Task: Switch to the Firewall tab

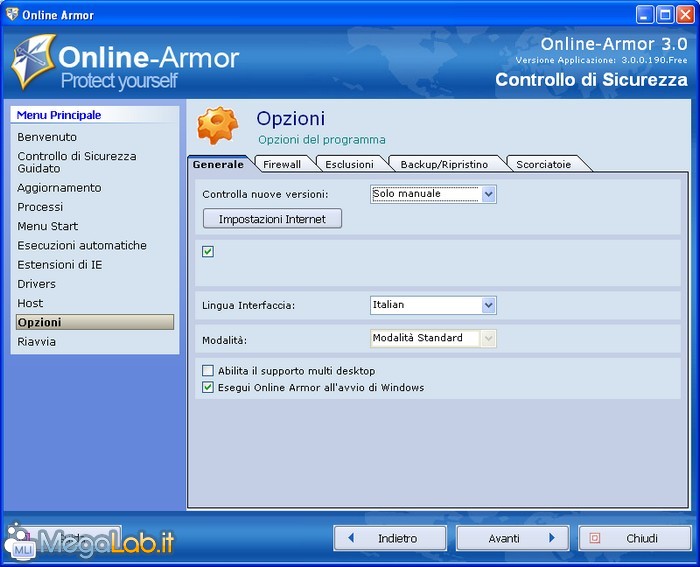Action: [282, 164]
